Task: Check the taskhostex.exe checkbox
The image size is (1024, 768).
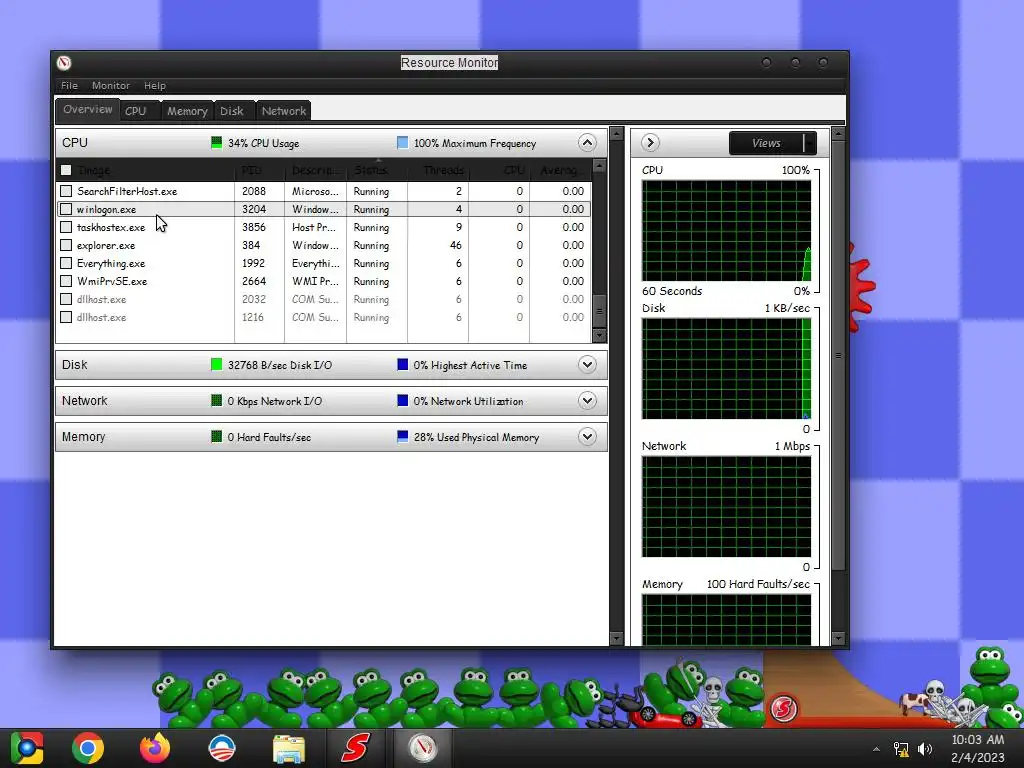Action: pos(66,227)
